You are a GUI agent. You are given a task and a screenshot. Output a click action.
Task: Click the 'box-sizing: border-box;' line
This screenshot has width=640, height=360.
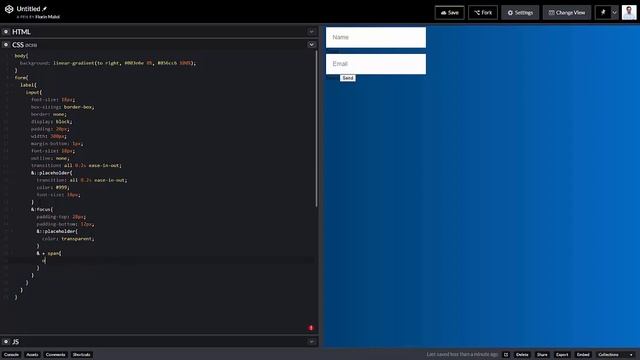tap(62, 107)
